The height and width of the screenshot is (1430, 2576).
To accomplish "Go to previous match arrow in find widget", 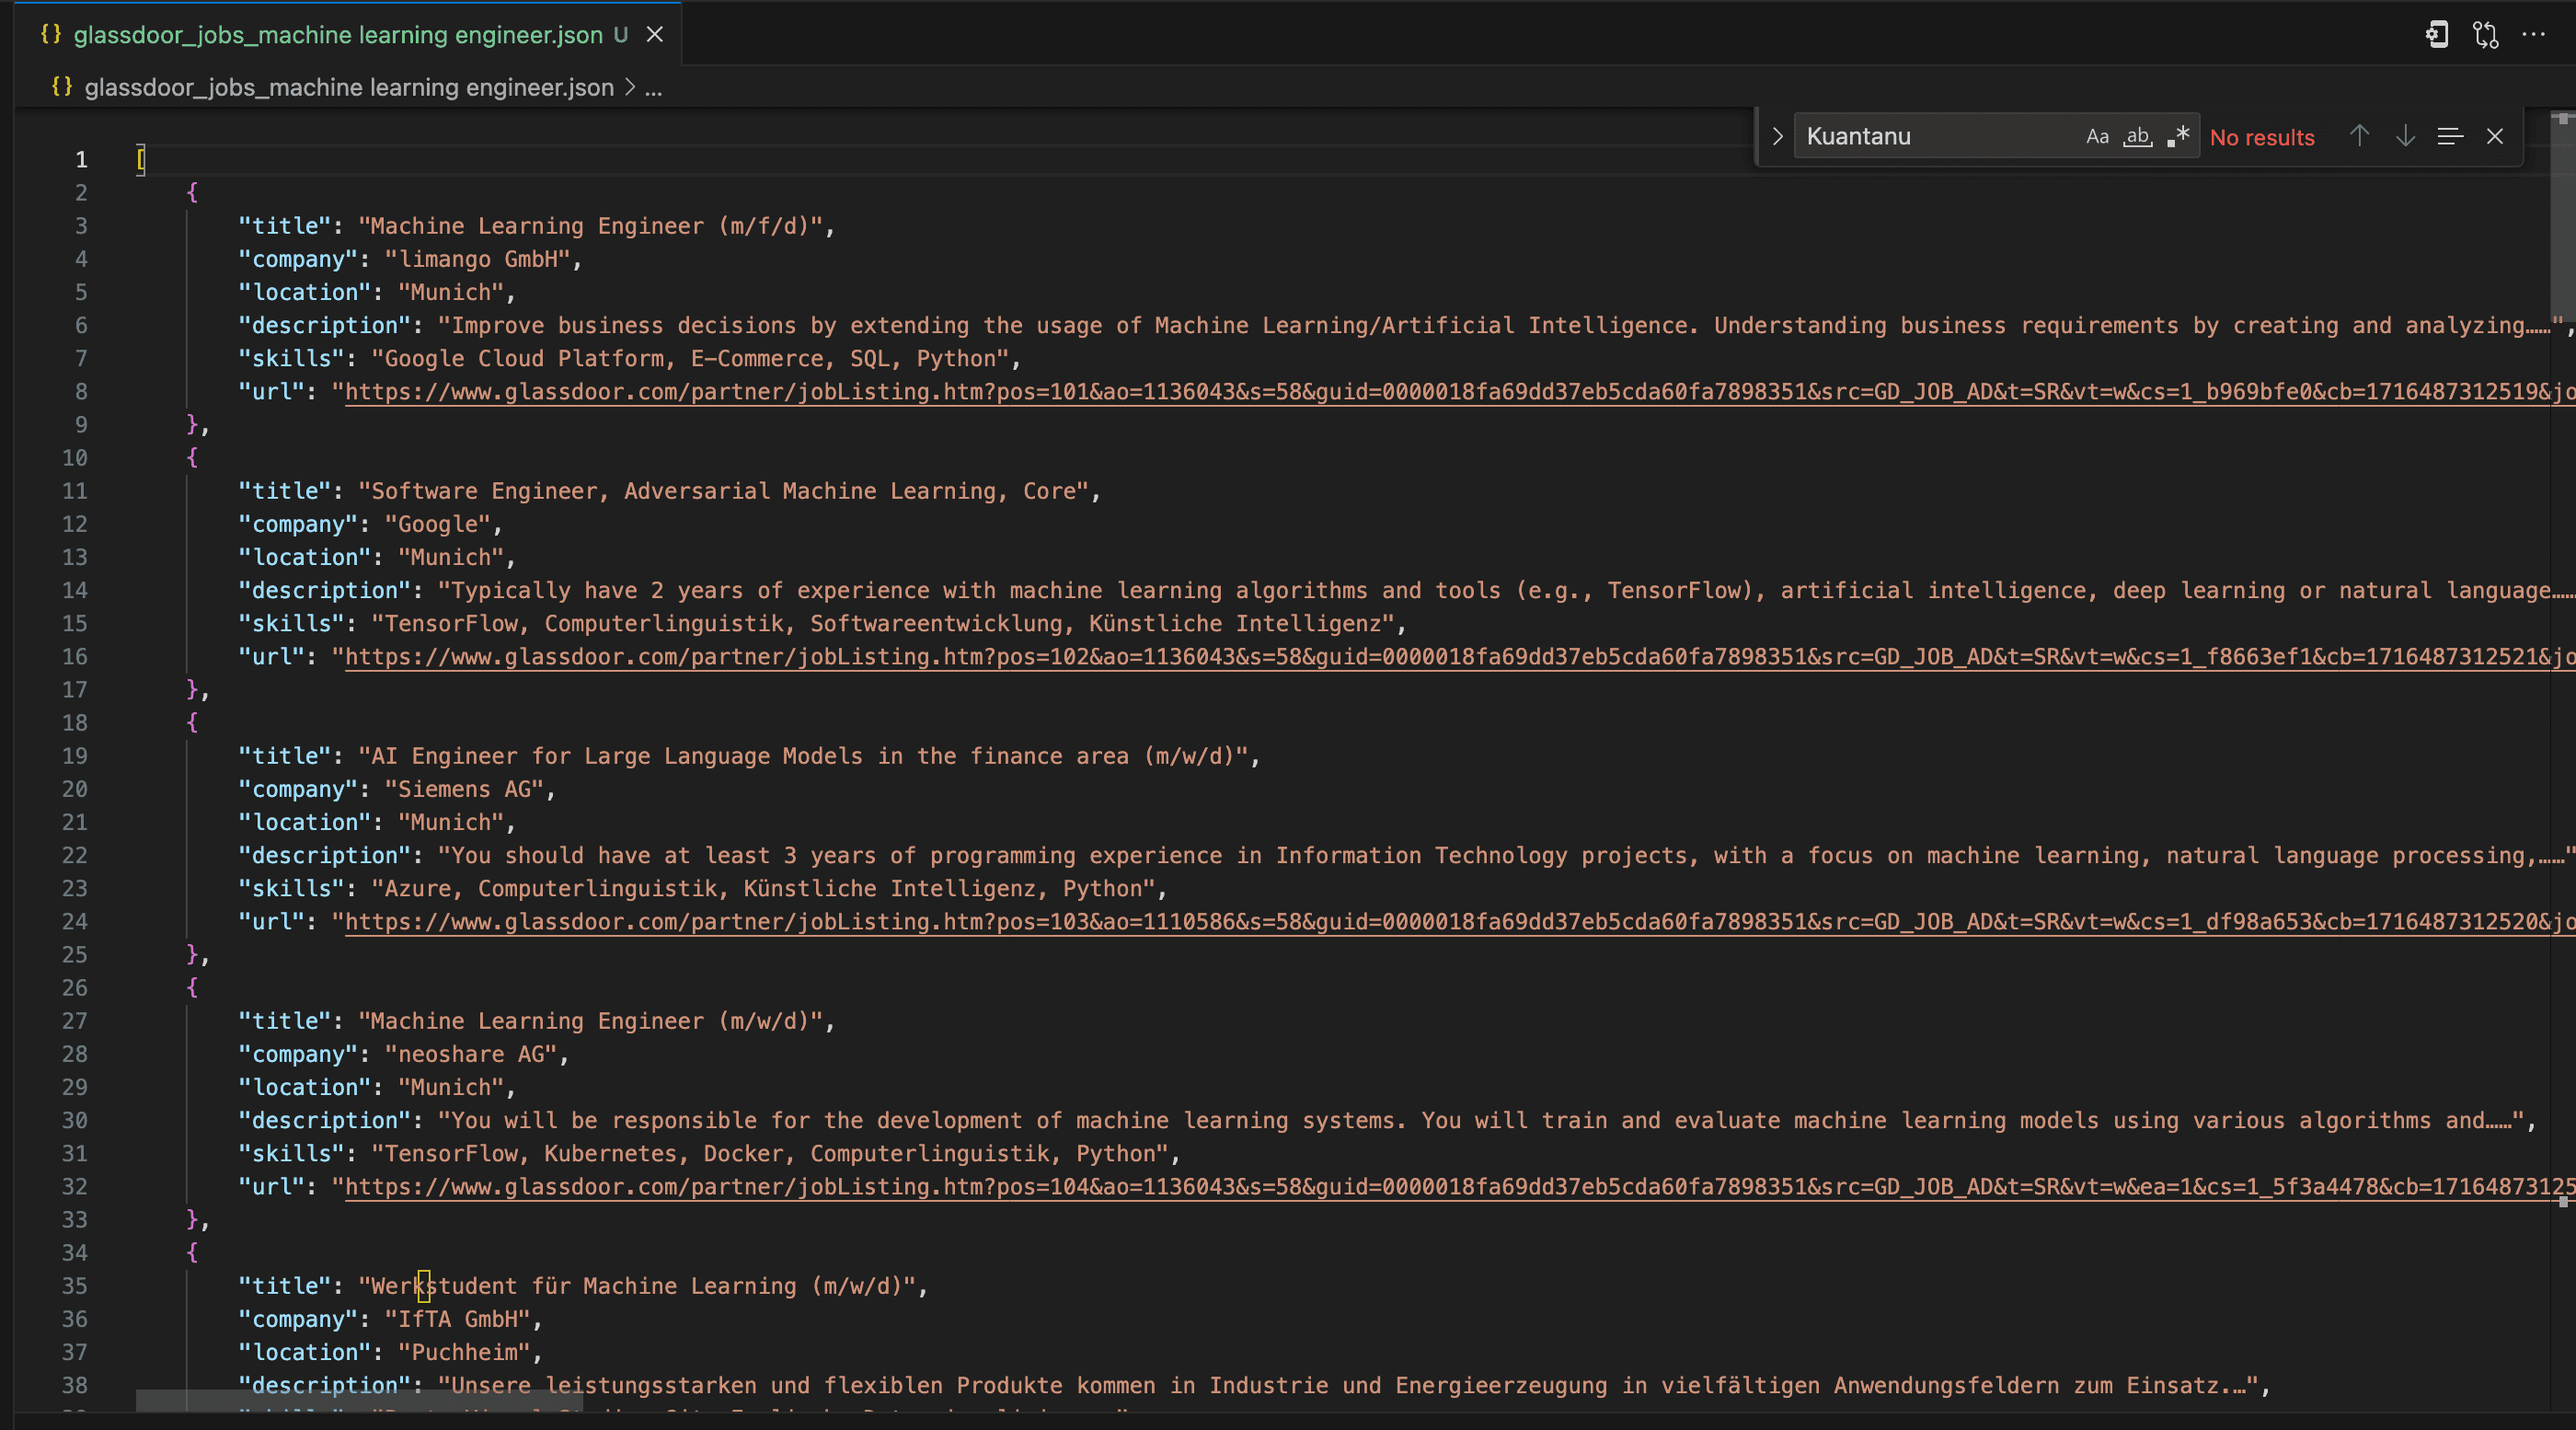I will [2359, 137].
